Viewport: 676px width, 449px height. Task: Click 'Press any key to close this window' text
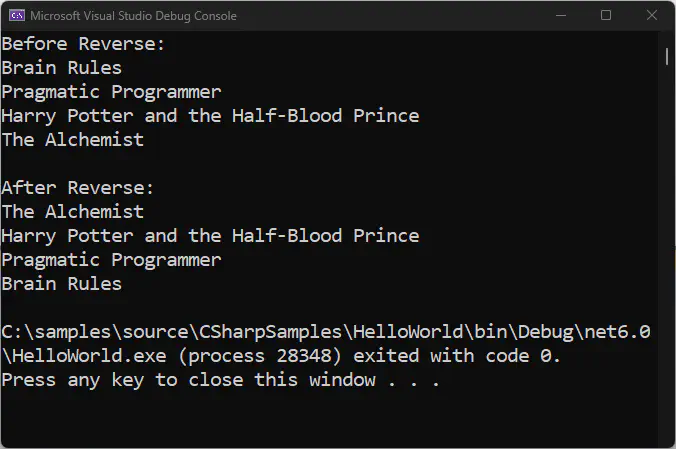[x=188, y=380]
